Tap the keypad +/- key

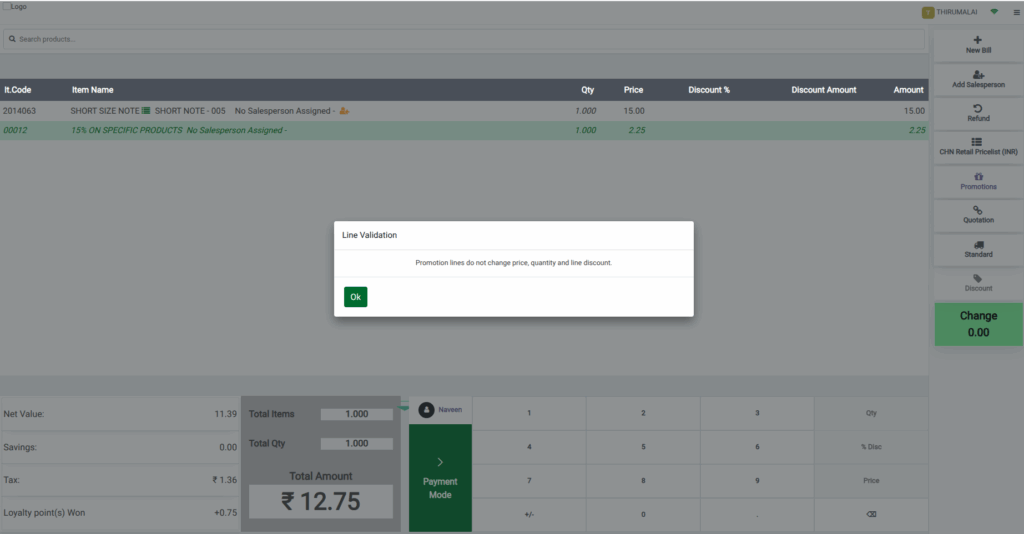coord(529,514)
